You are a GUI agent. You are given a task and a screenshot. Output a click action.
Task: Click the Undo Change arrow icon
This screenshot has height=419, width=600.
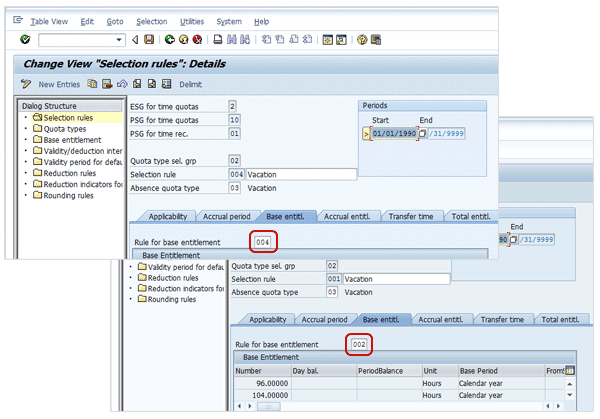tap(122, 84)
